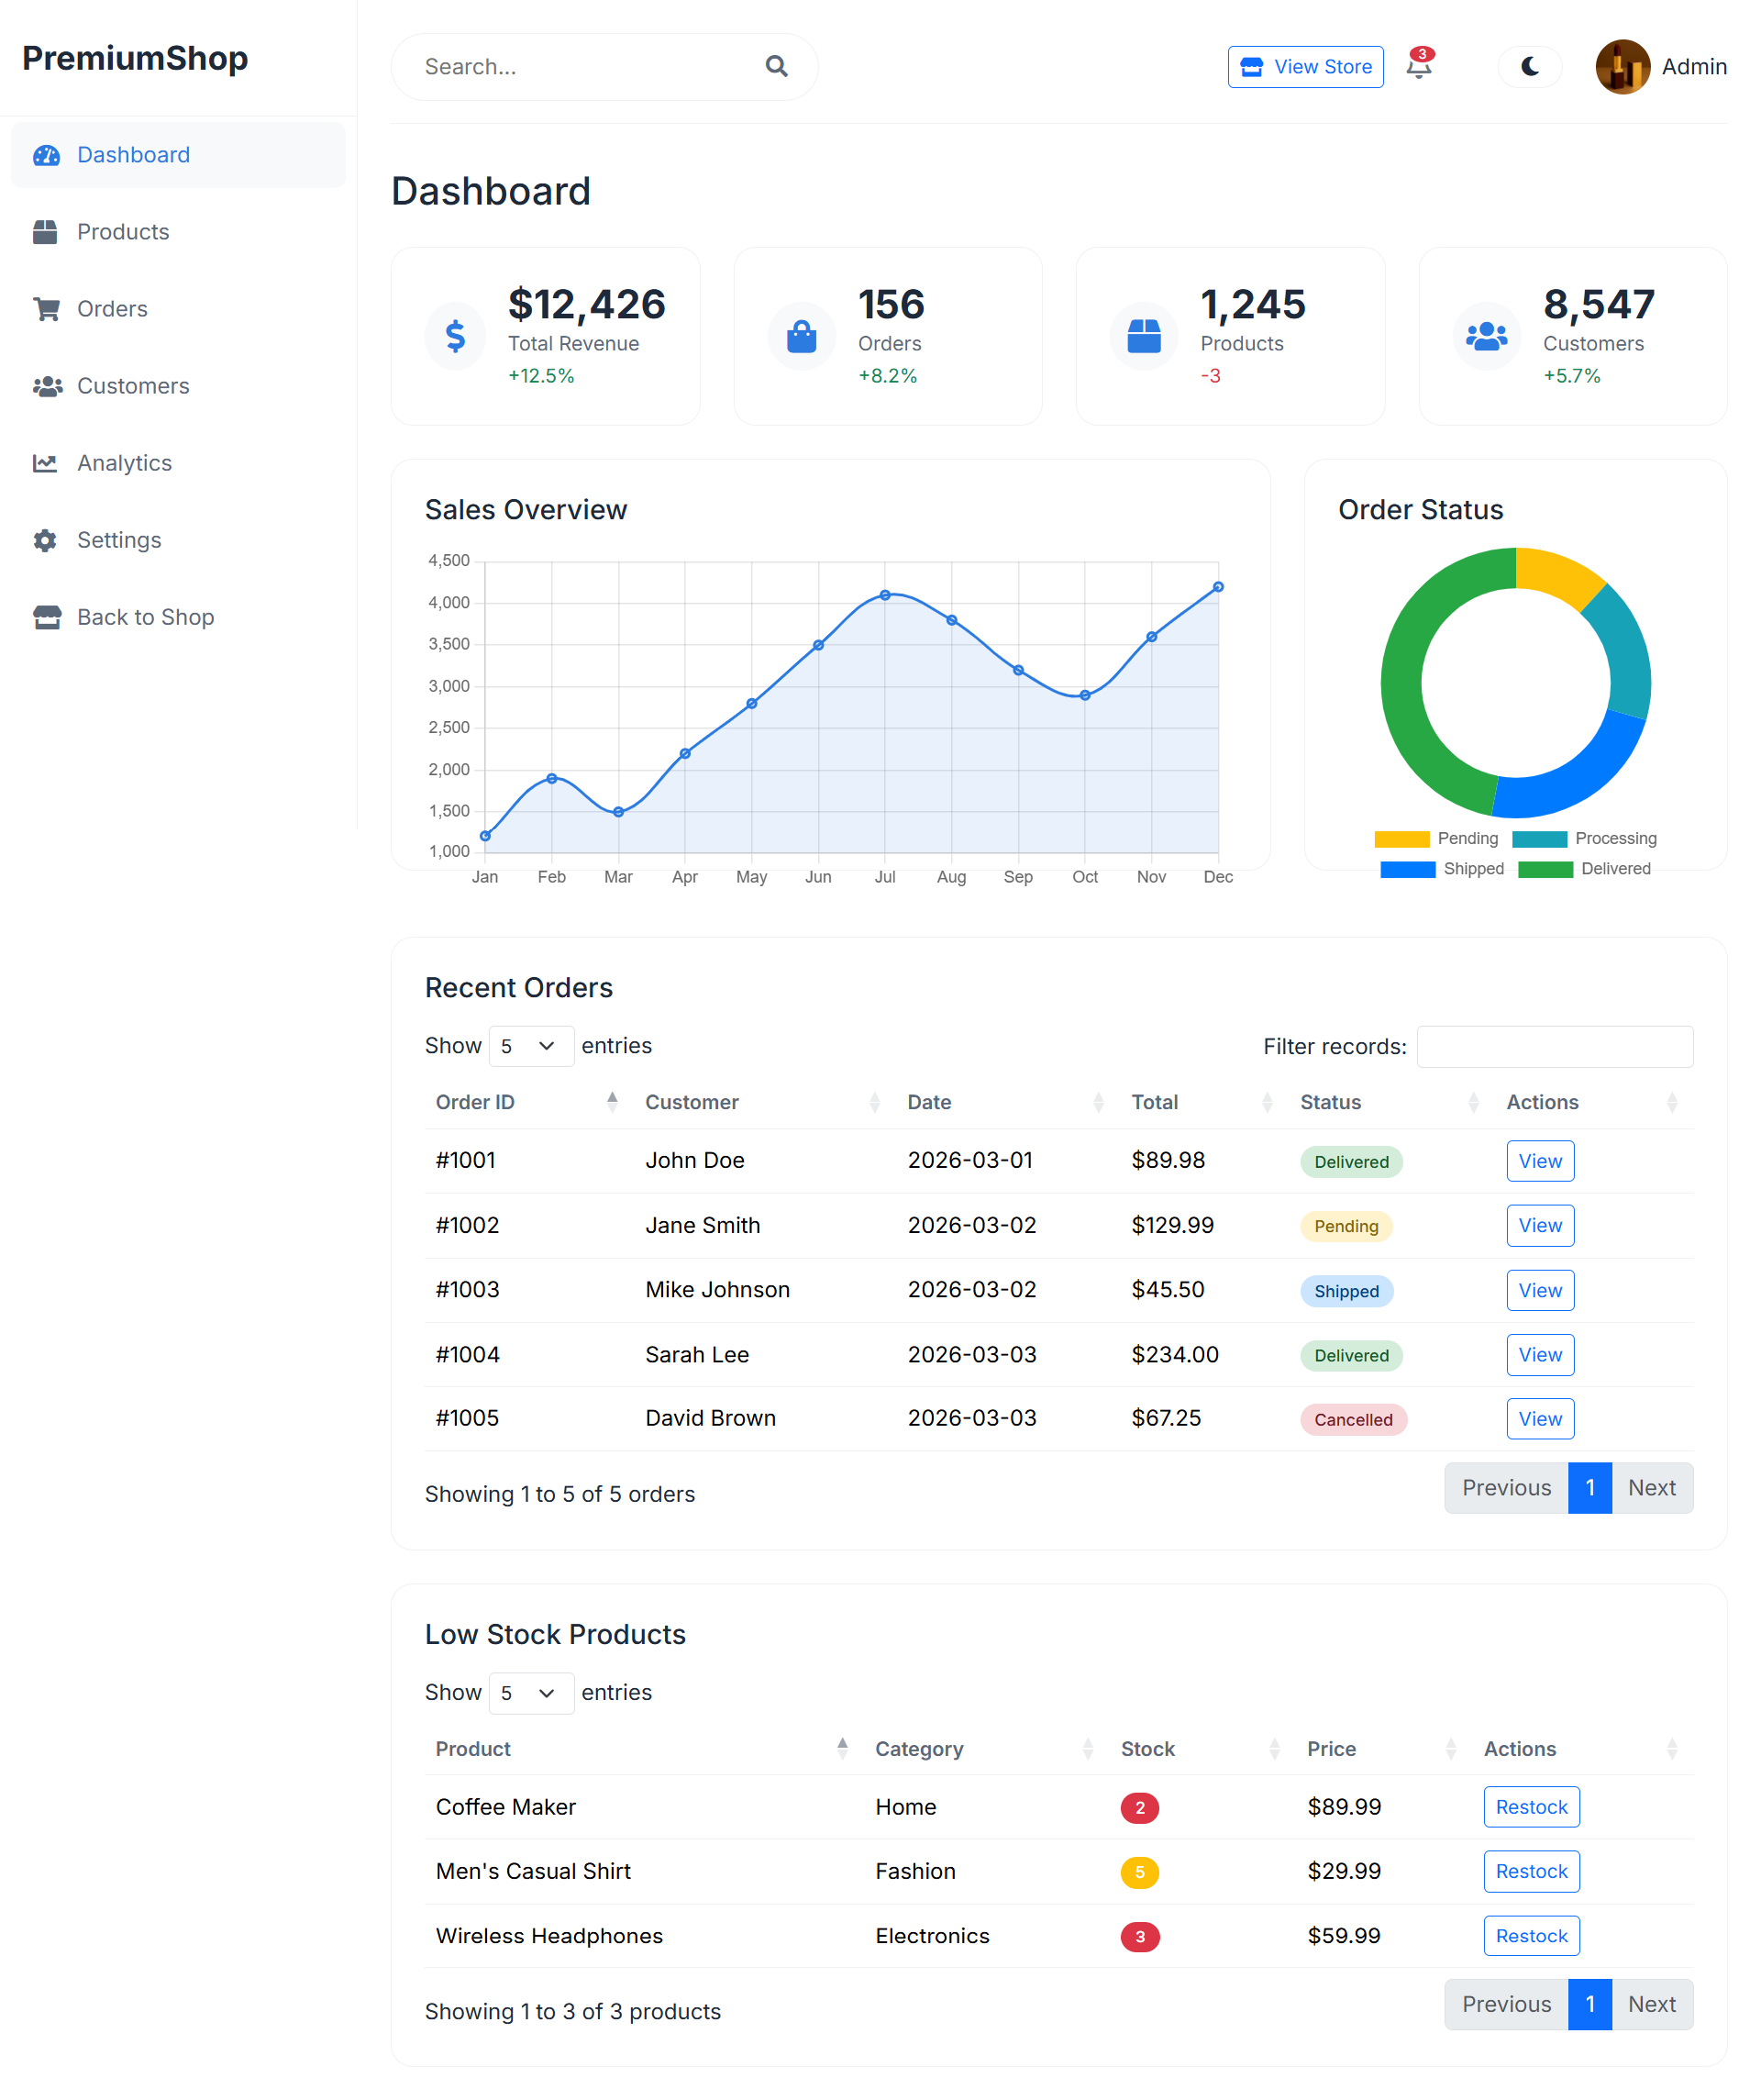View order #1003 for Mike Johnson
This screenshot has height=2100, width=1761.
[1539, 1290]
